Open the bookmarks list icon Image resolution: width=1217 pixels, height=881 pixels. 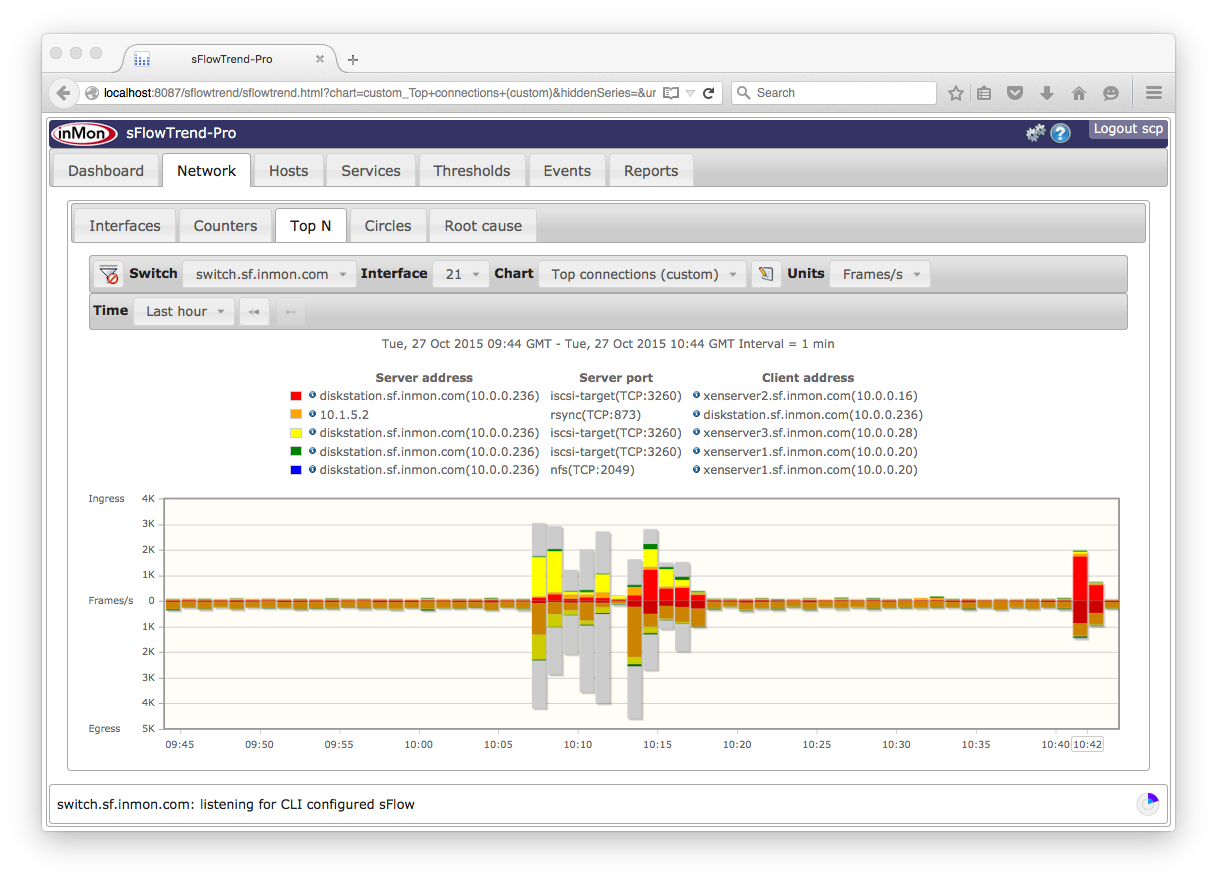click(984, 93)
